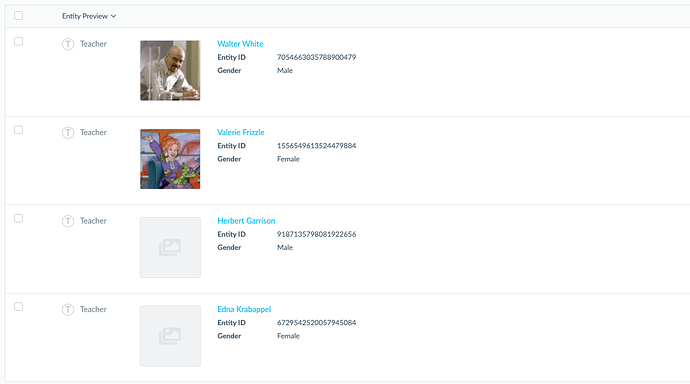Click Herbert Garrison's placeholder image icon
The image size is (690, 384).
[x=170, y=247]
